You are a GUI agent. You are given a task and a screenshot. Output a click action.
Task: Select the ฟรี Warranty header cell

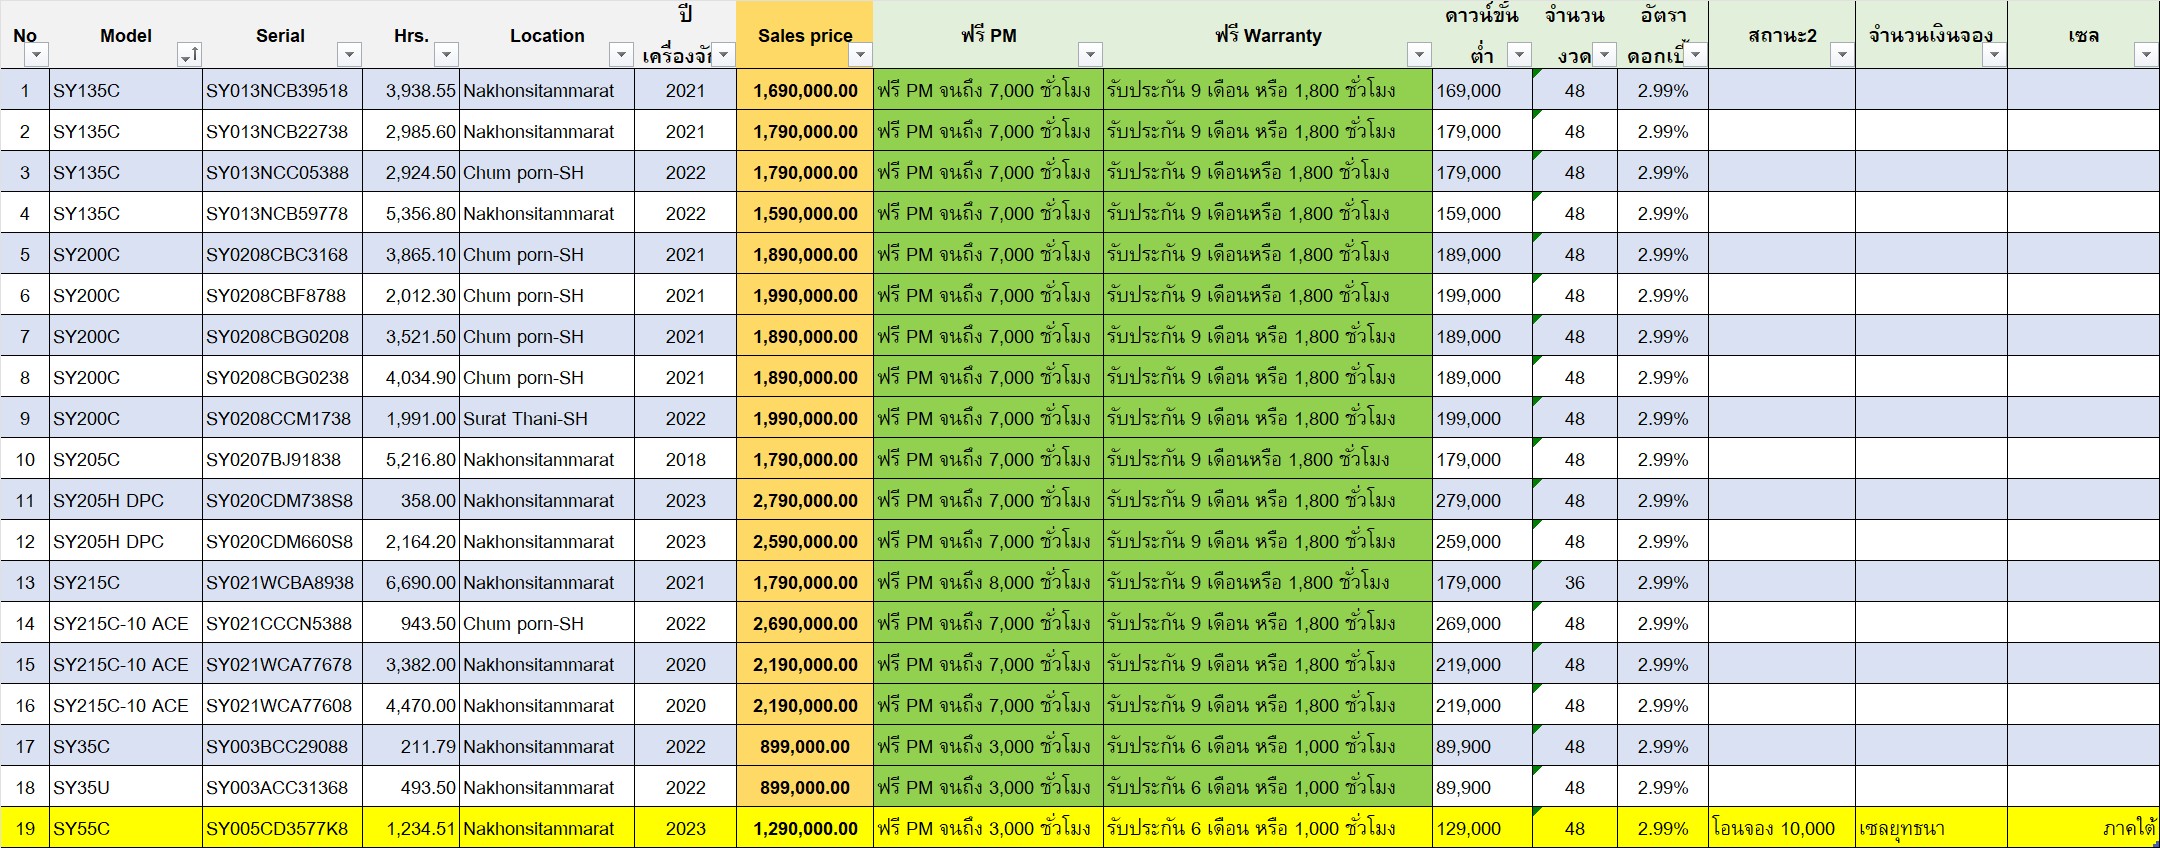(1268, 35)
